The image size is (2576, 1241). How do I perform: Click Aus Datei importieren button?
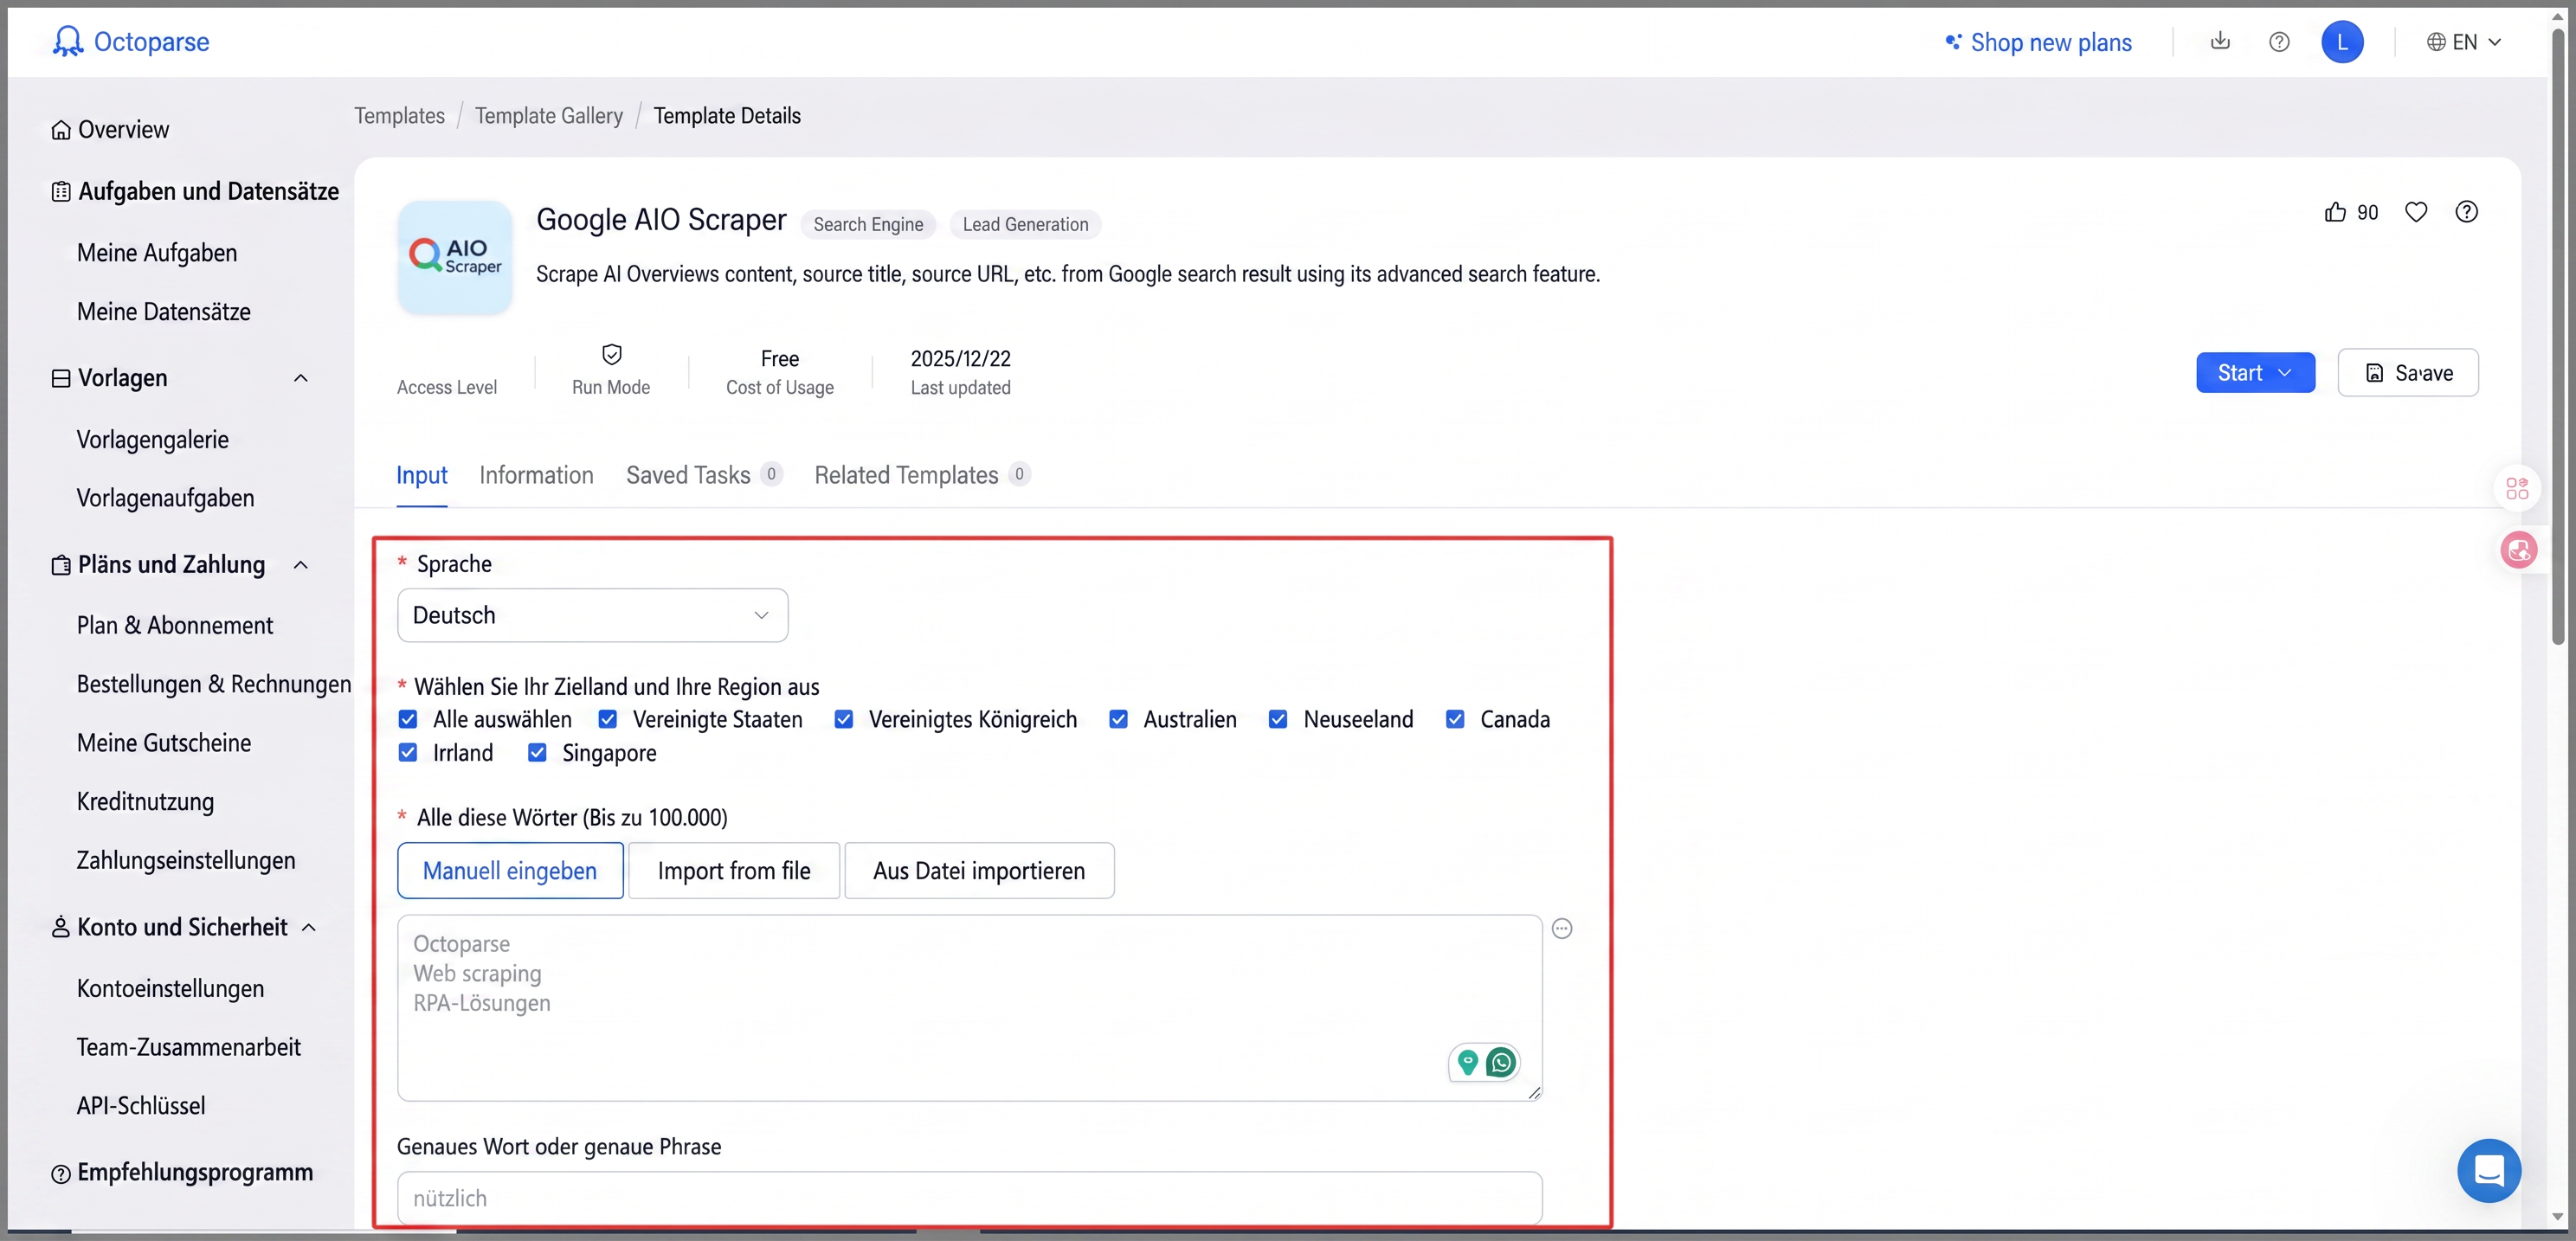(978, 870)
